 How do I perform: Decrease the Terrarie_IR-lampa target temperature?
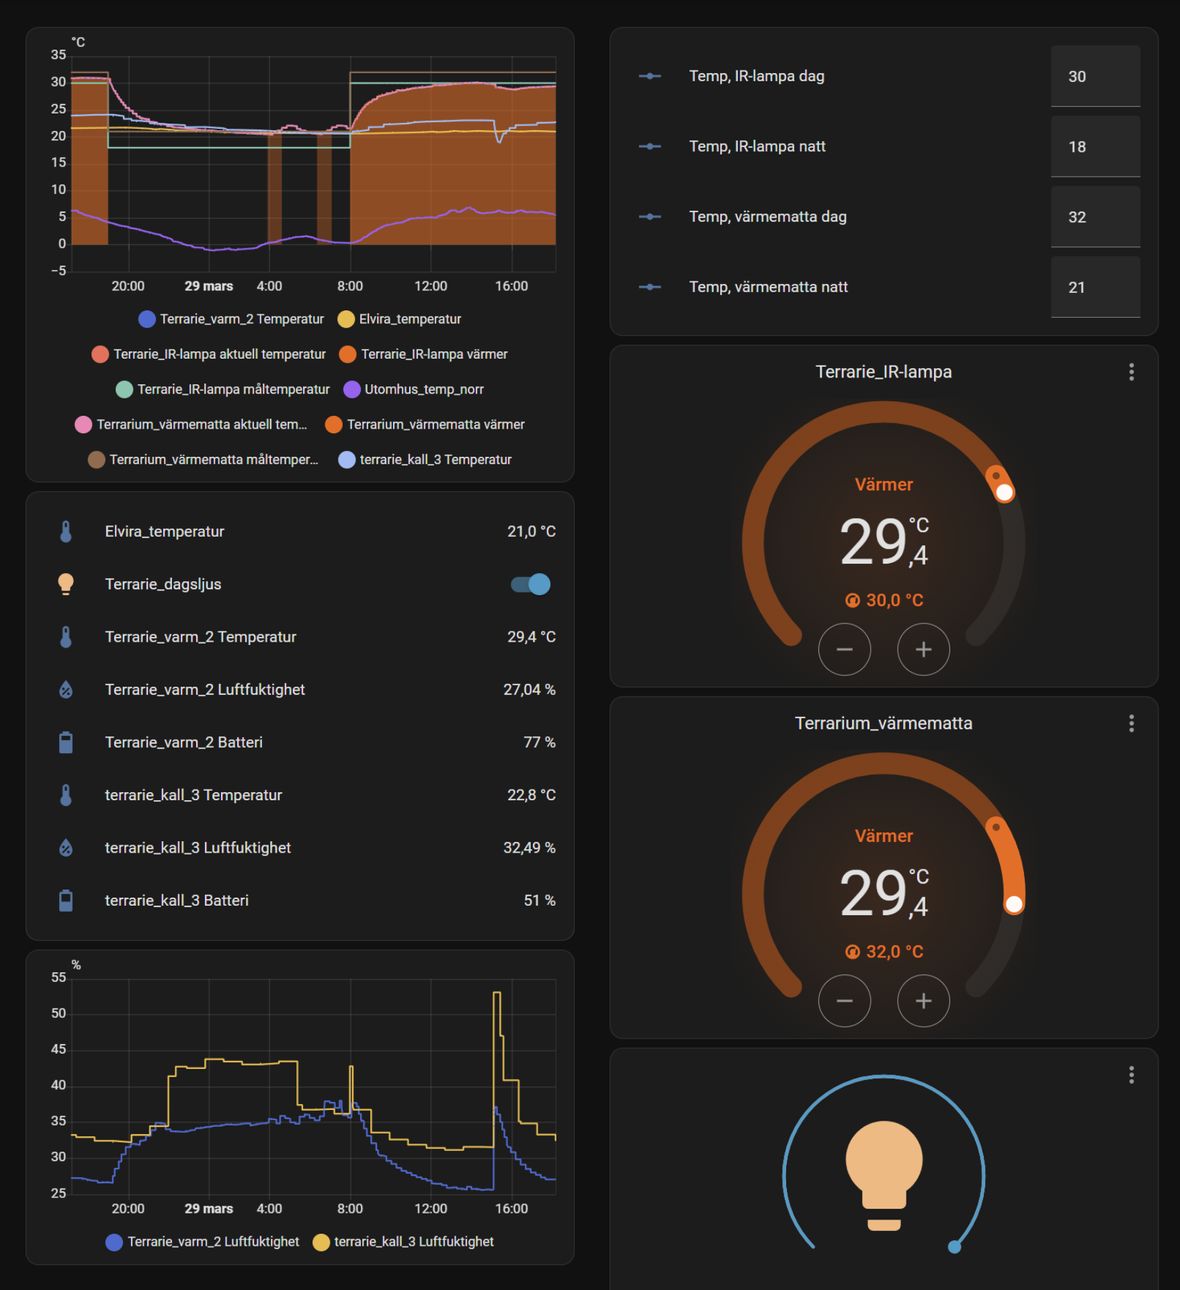pos(844,650)
